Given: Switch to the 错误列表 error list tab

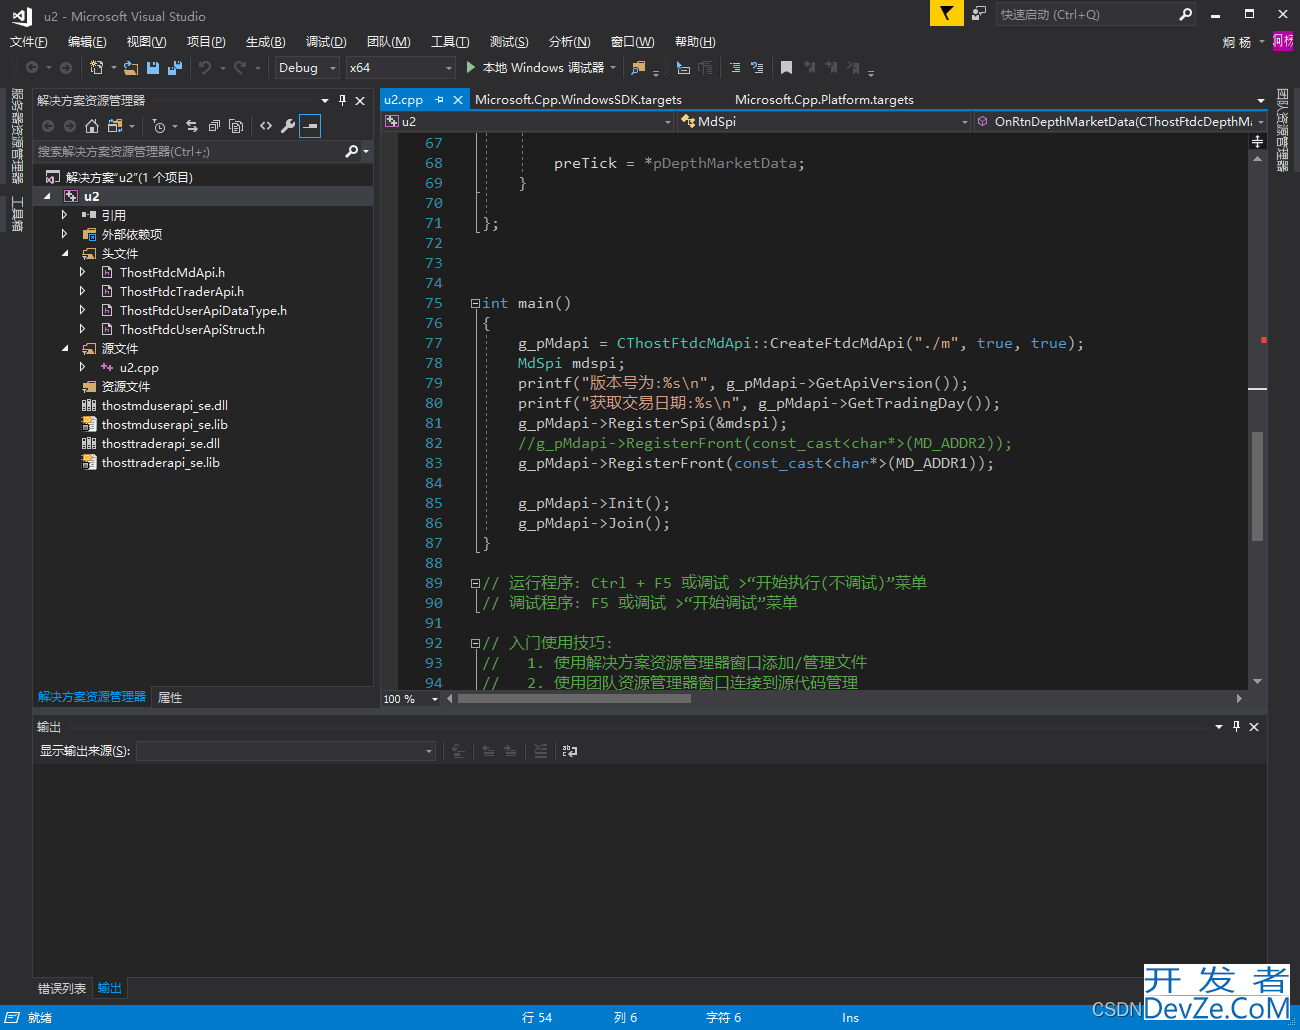Looking at the screenshot, I should 62,988.
